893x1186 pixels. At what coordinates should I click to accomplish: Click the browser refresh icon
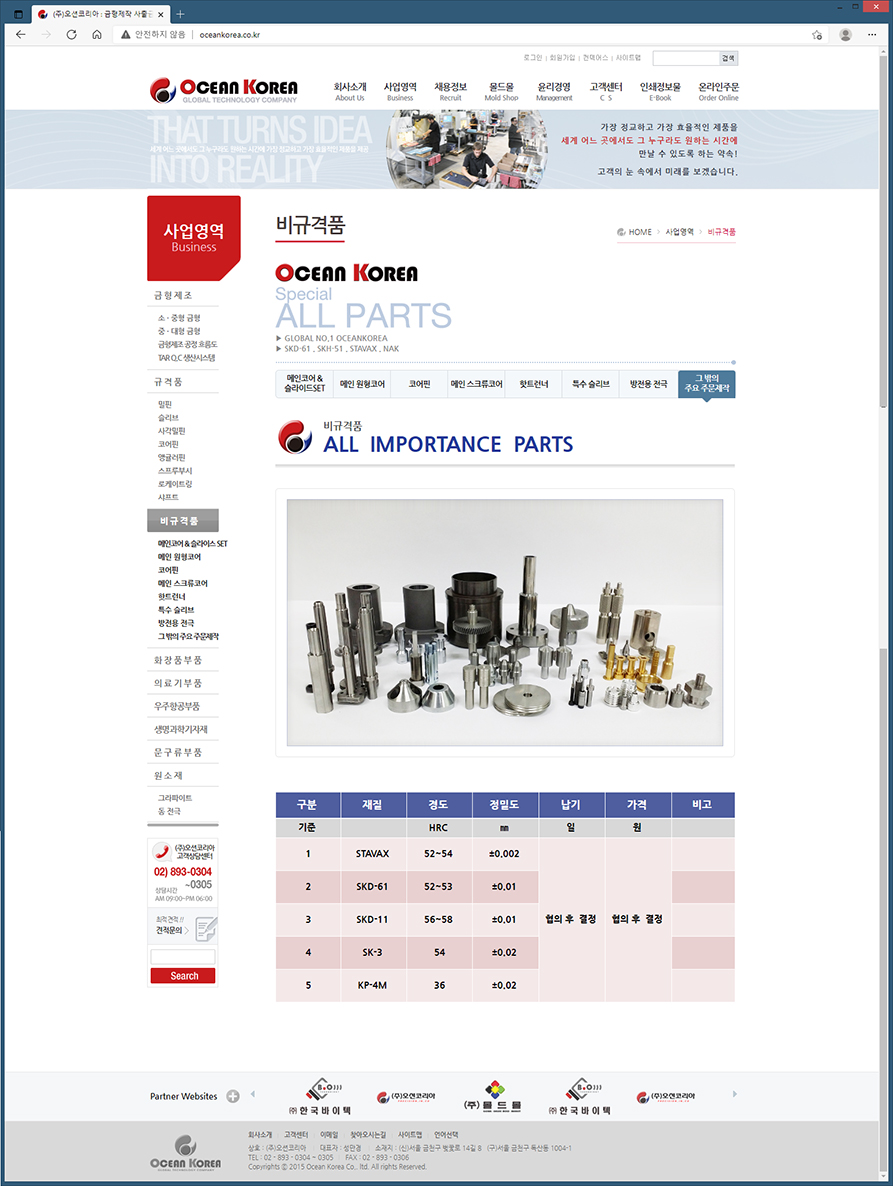pos(71,34)
